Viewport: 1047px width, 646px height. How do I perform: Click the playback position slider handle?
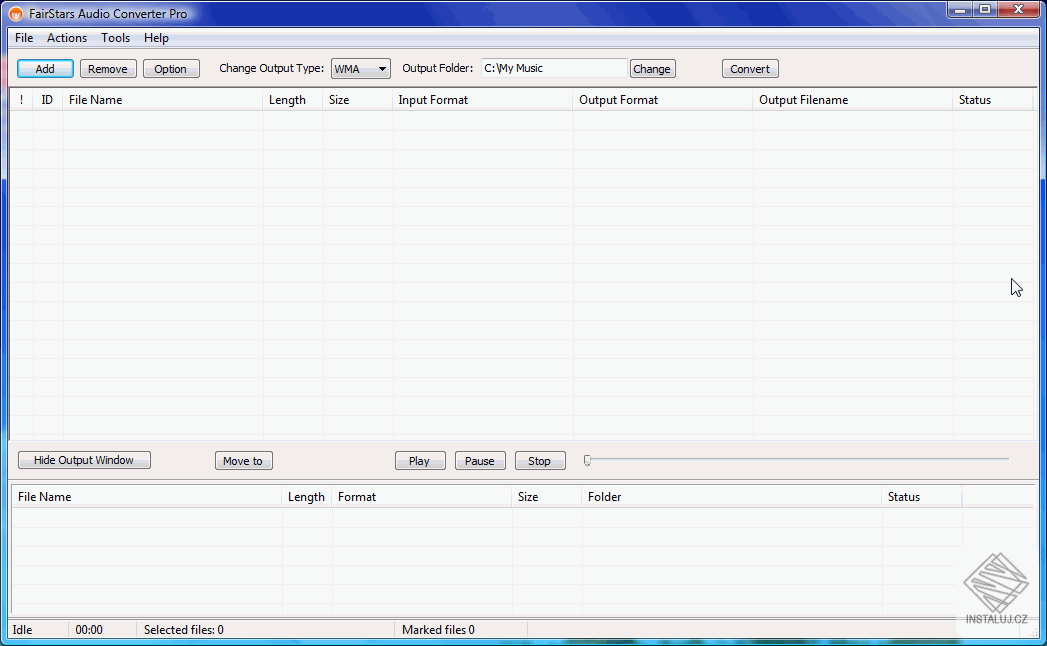[x=588, y=460]
